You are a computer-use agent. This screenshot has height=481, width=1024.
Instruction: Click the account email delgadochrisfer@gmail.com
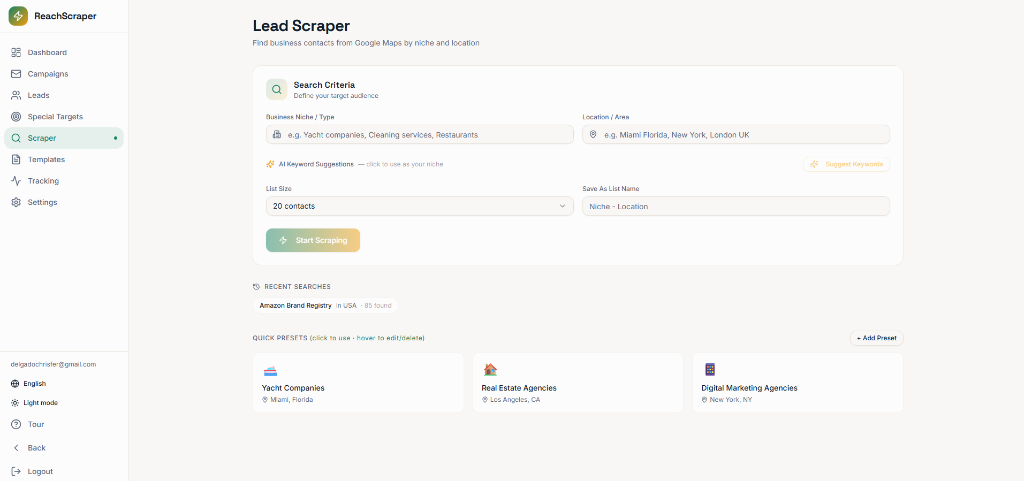(x=54, y=364)
